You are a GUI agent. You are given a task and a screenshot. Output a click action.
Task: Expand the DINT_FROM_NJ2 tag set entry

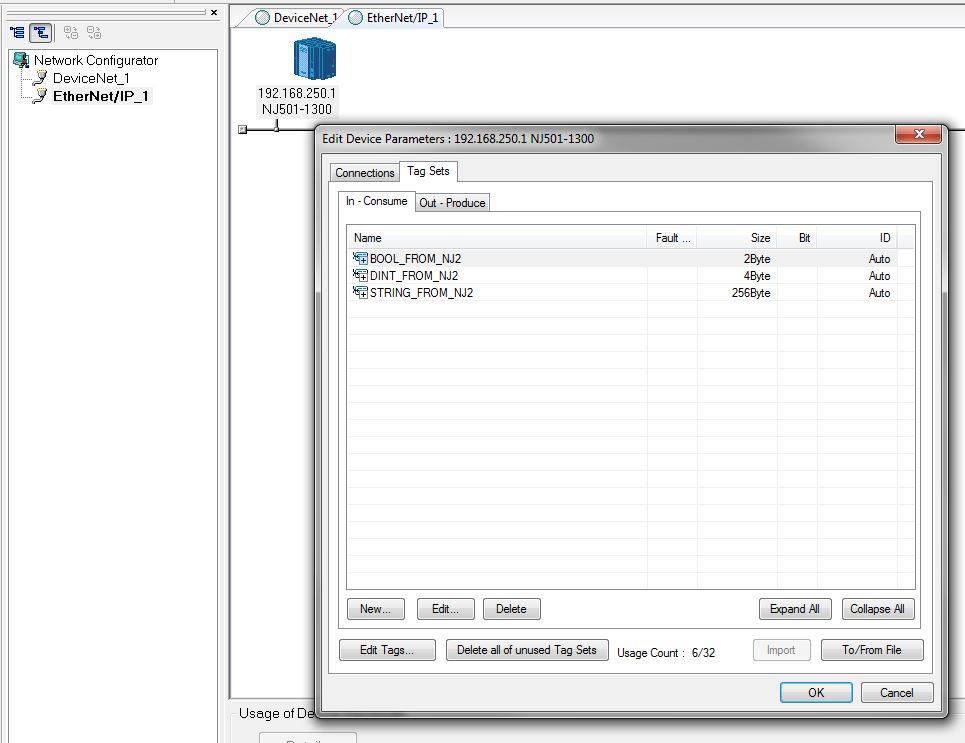(x=364, y=277)
